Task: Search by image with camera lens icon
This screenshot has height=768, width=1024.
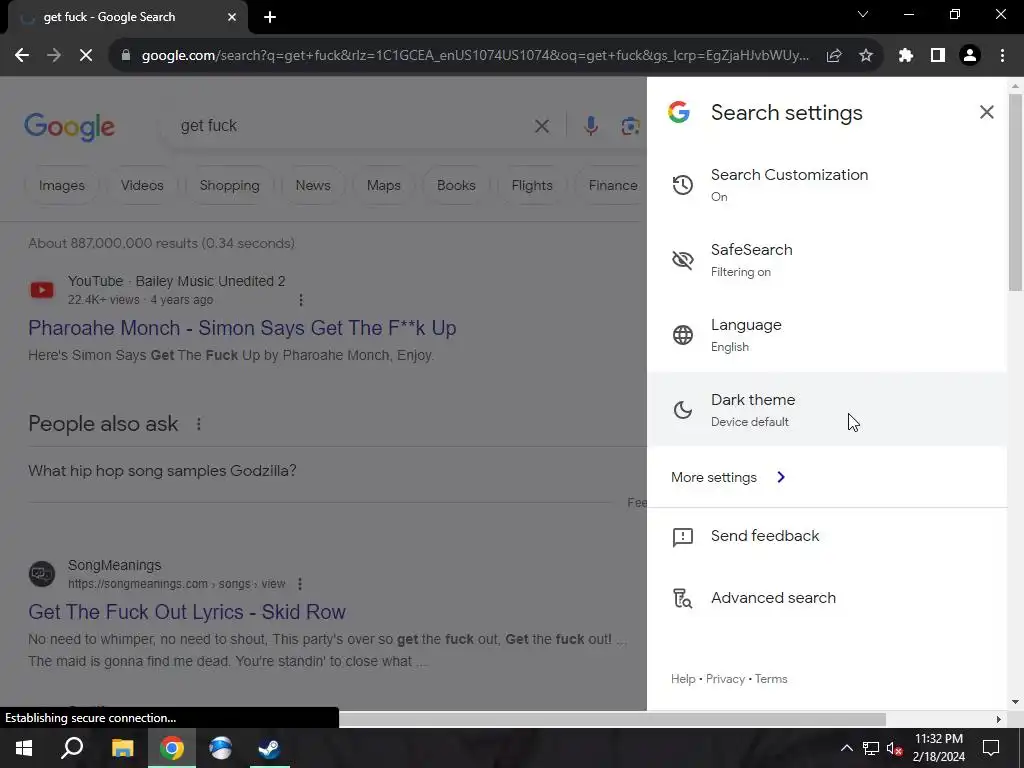Action: 630,126
